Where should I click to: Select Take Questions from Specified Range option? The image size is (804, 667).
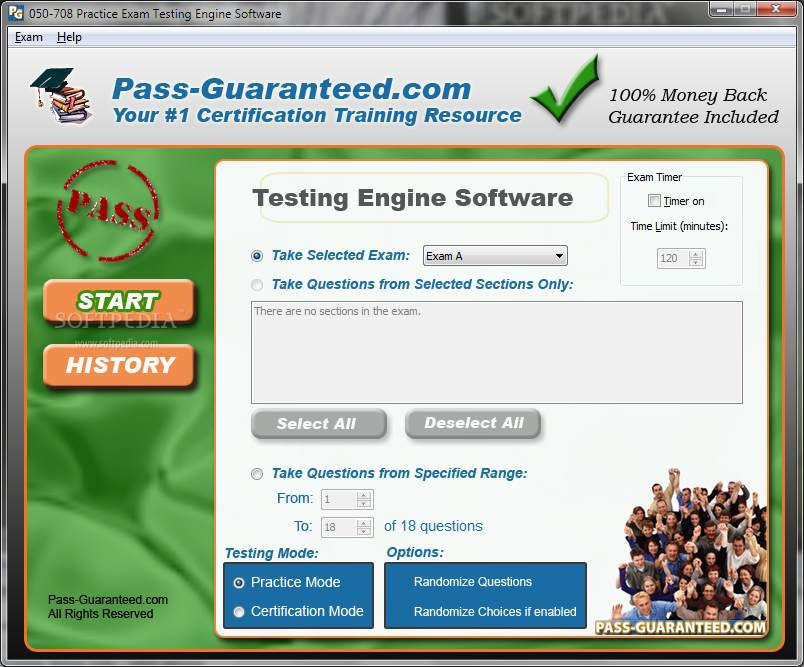pyautogui.click(x=257, y=474)
